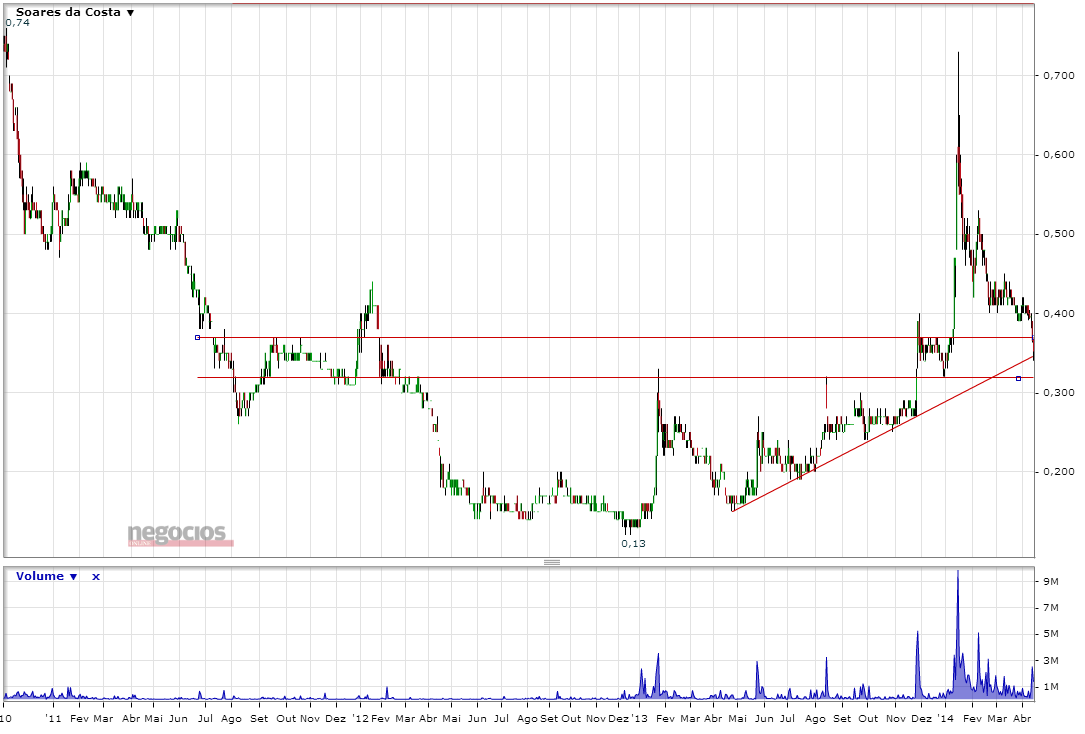Click the '14 year marker on time axis

point(945,719)
